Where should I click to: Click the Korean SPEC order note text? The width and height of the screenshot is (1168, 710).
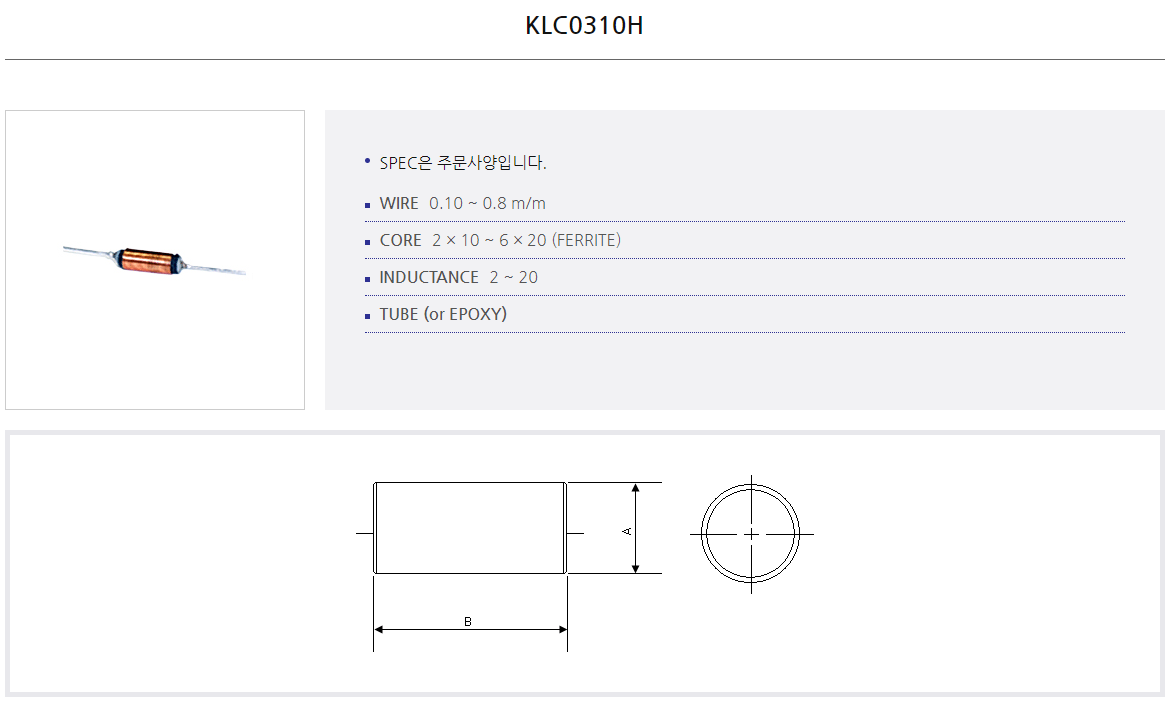(x=463, y=163)
